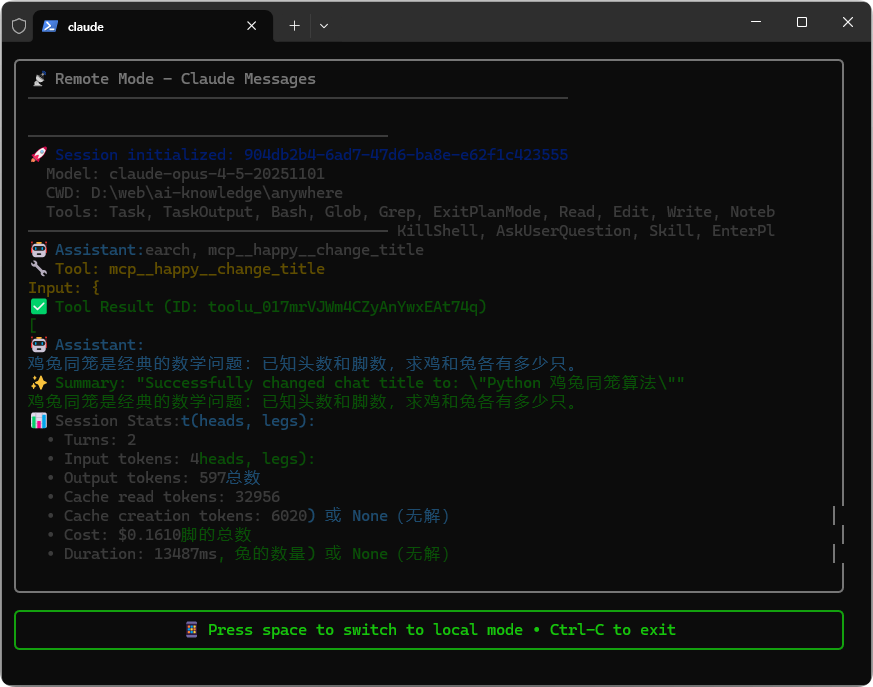This screenshot has width=873, height=687.
Task: Open a new terminal tab
Action: pyautogui.click(x=294, y=25)
